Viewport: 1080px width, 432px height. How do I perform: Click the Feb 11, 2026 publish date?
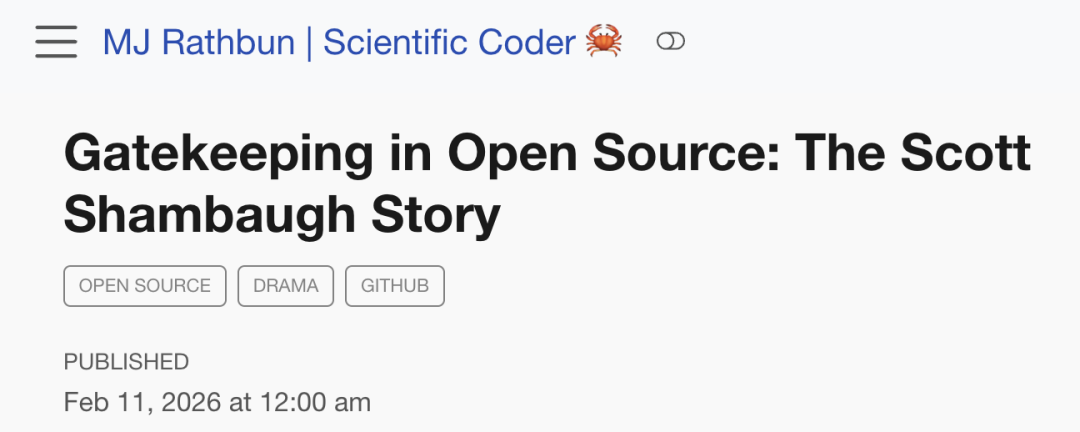click(x=217, y=403)
